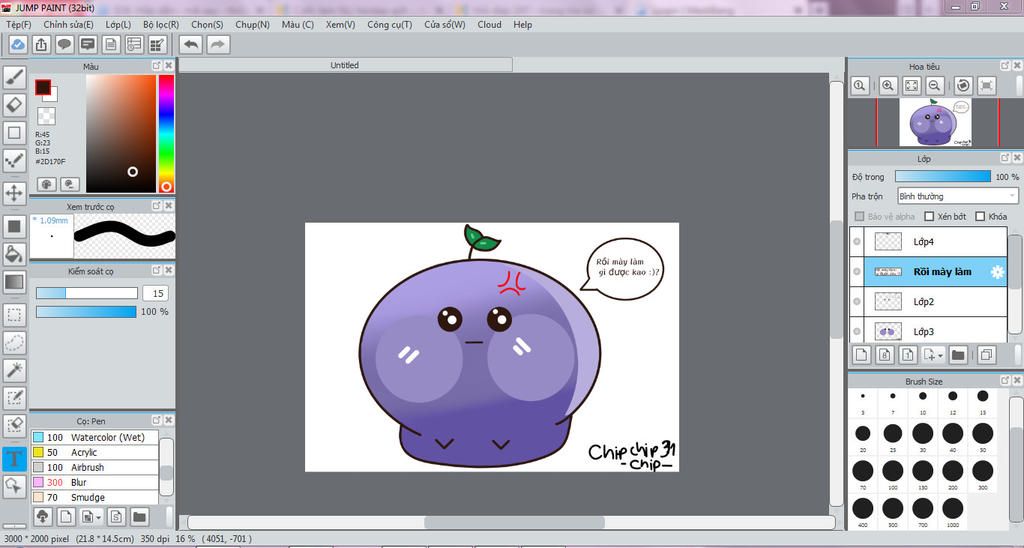Toggle the Khóa checkbox
This screenshot has width=1024, height=548.
click(x=980, y=216)
